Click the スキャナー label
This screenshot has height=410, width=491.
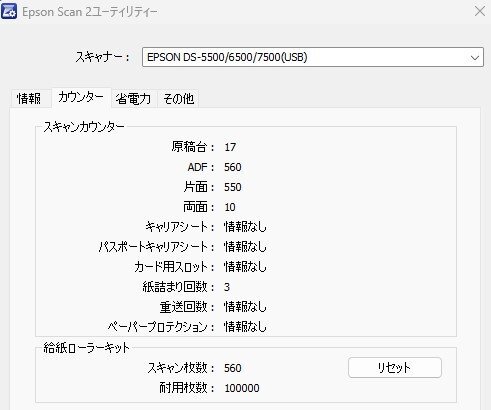click(x=102, y=57)
